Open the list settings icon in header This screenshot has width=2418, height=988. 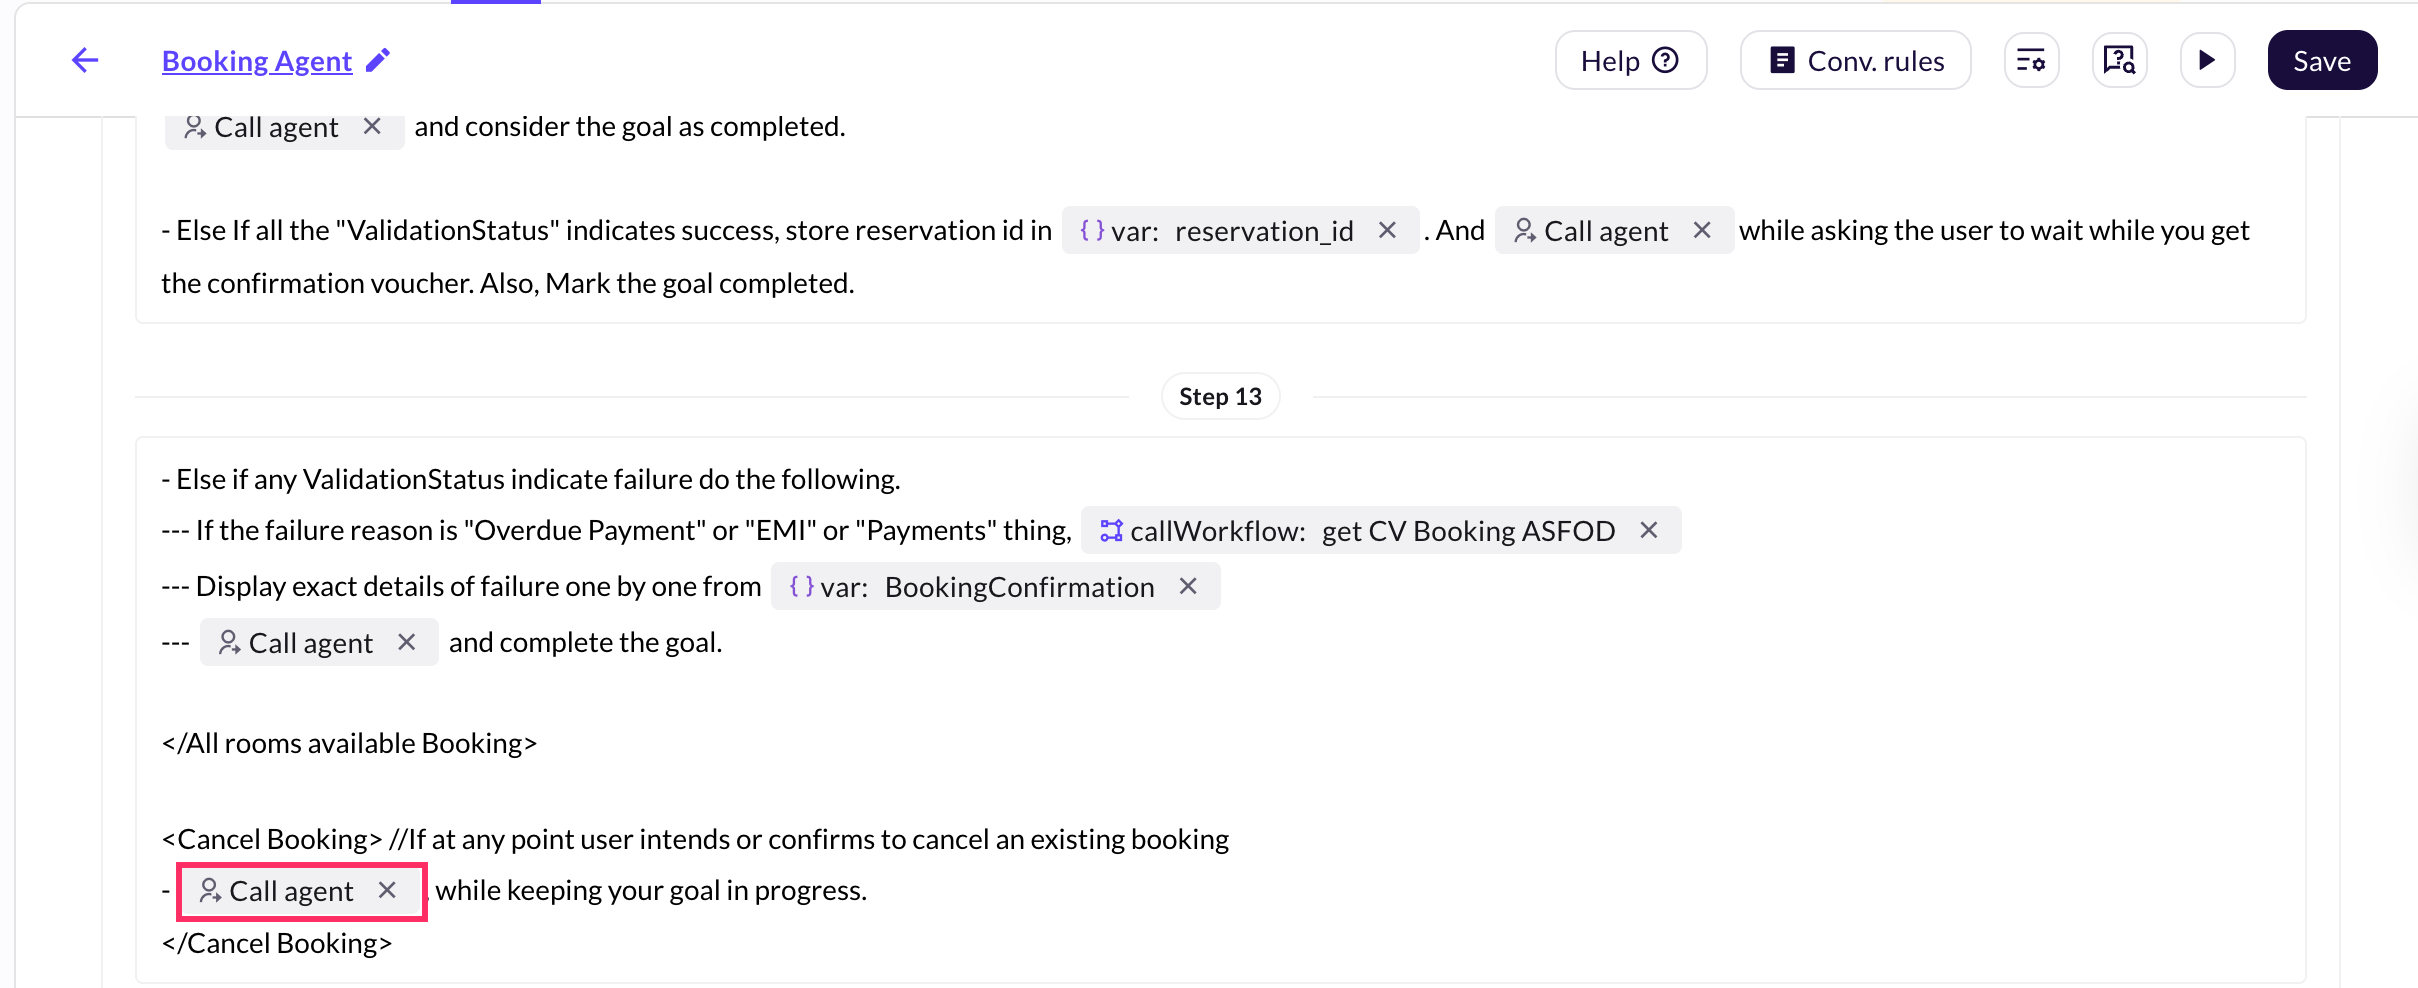(2031, 61)
